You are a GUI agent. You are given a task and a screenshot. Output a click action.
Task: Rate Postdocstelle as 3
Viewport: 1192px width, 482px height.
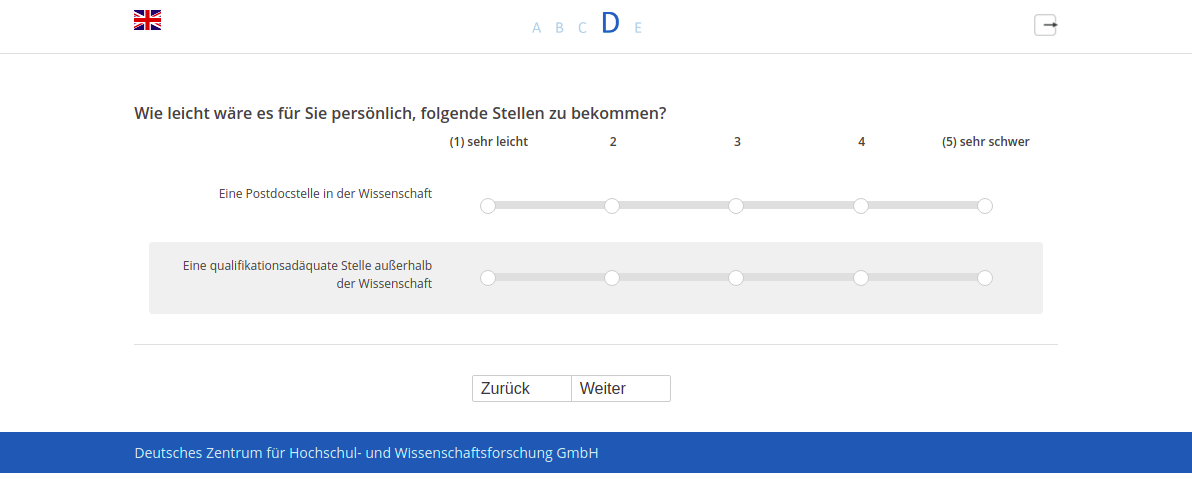(x=736, y=205)
